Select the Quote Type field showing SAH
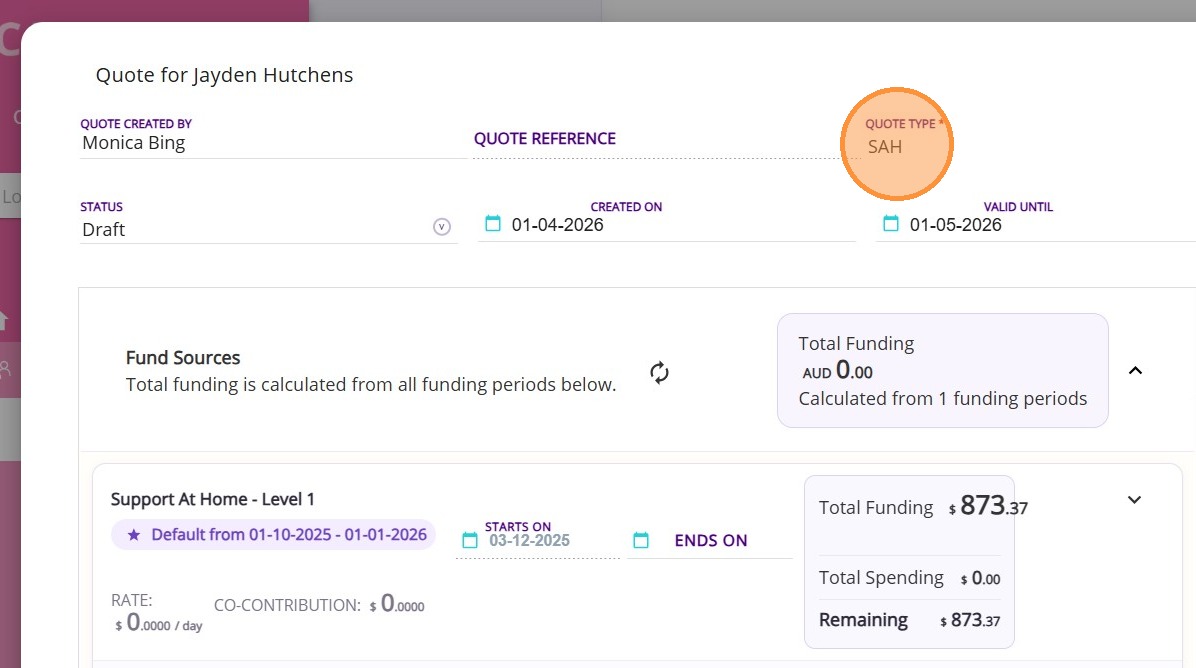Screen dimensions: 1196x668 [x=896, y=147]
